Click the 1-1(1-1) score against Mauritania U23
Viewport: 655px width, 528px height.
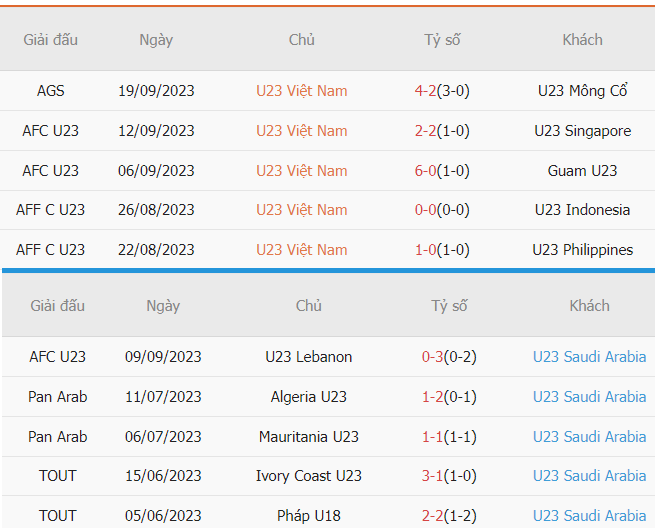449,437
